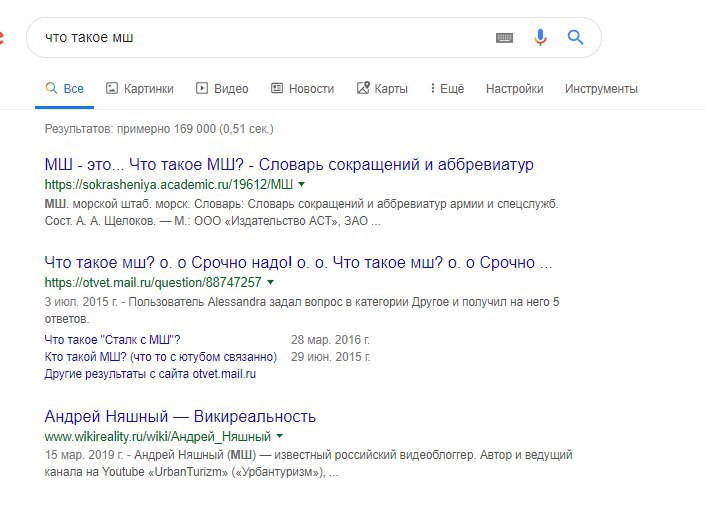Open sublink 'Кто такой МШ? (что то с ютубом связанно)'
Image resolution: width=706 pixels, height=508 pixels.
[x=160, y=357]
